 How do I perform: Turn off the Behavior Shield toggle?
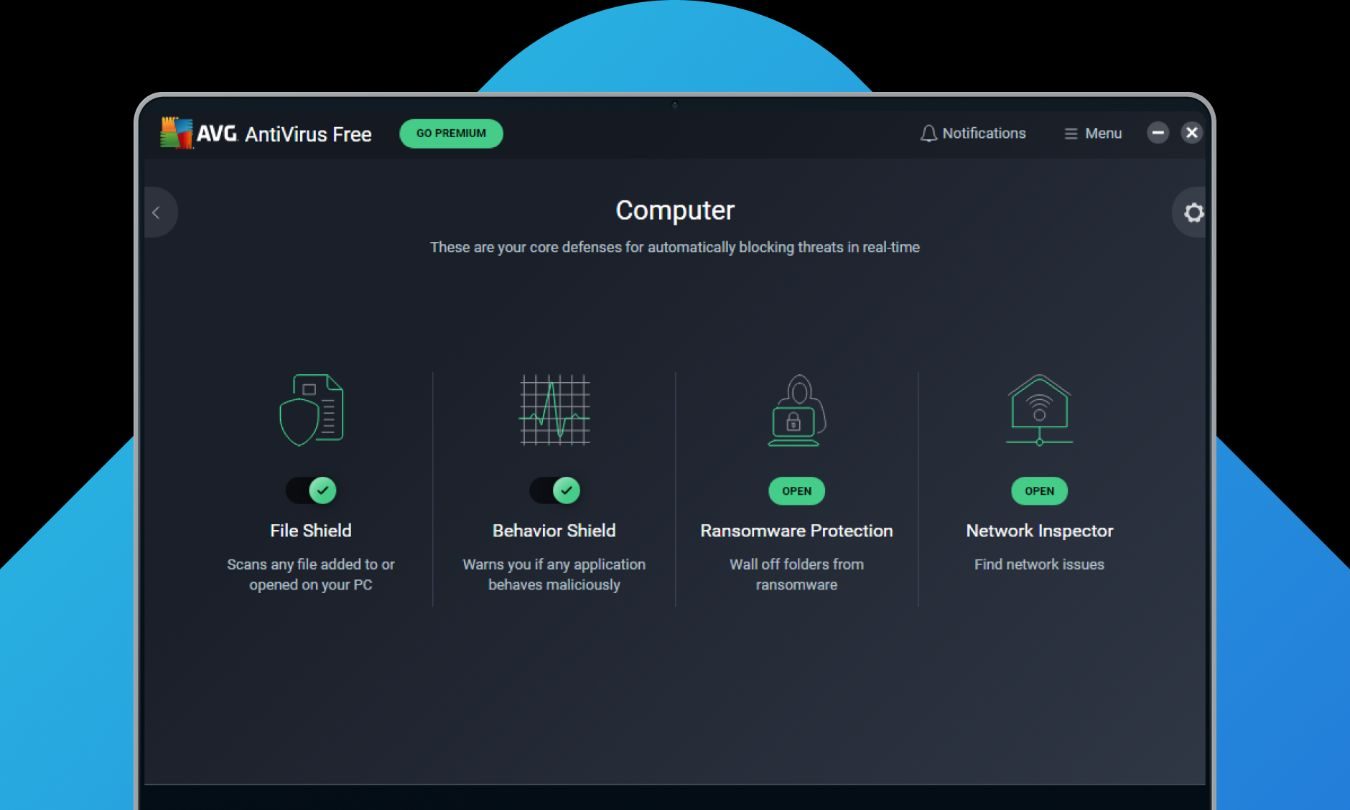(x=555, y=490)
